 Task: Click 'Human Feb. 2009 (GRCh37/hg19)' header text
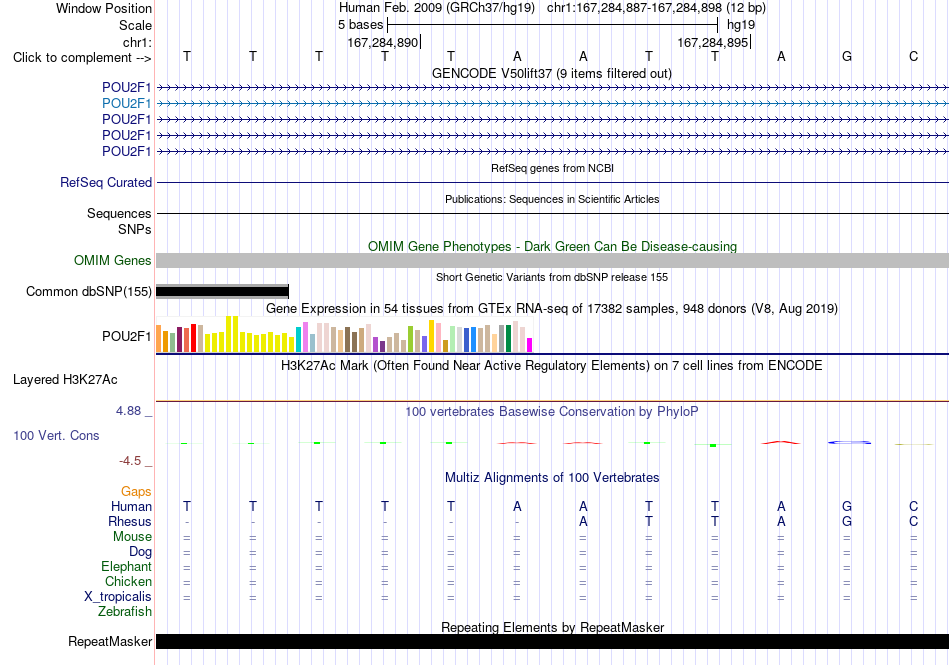(x=437, y=8)
